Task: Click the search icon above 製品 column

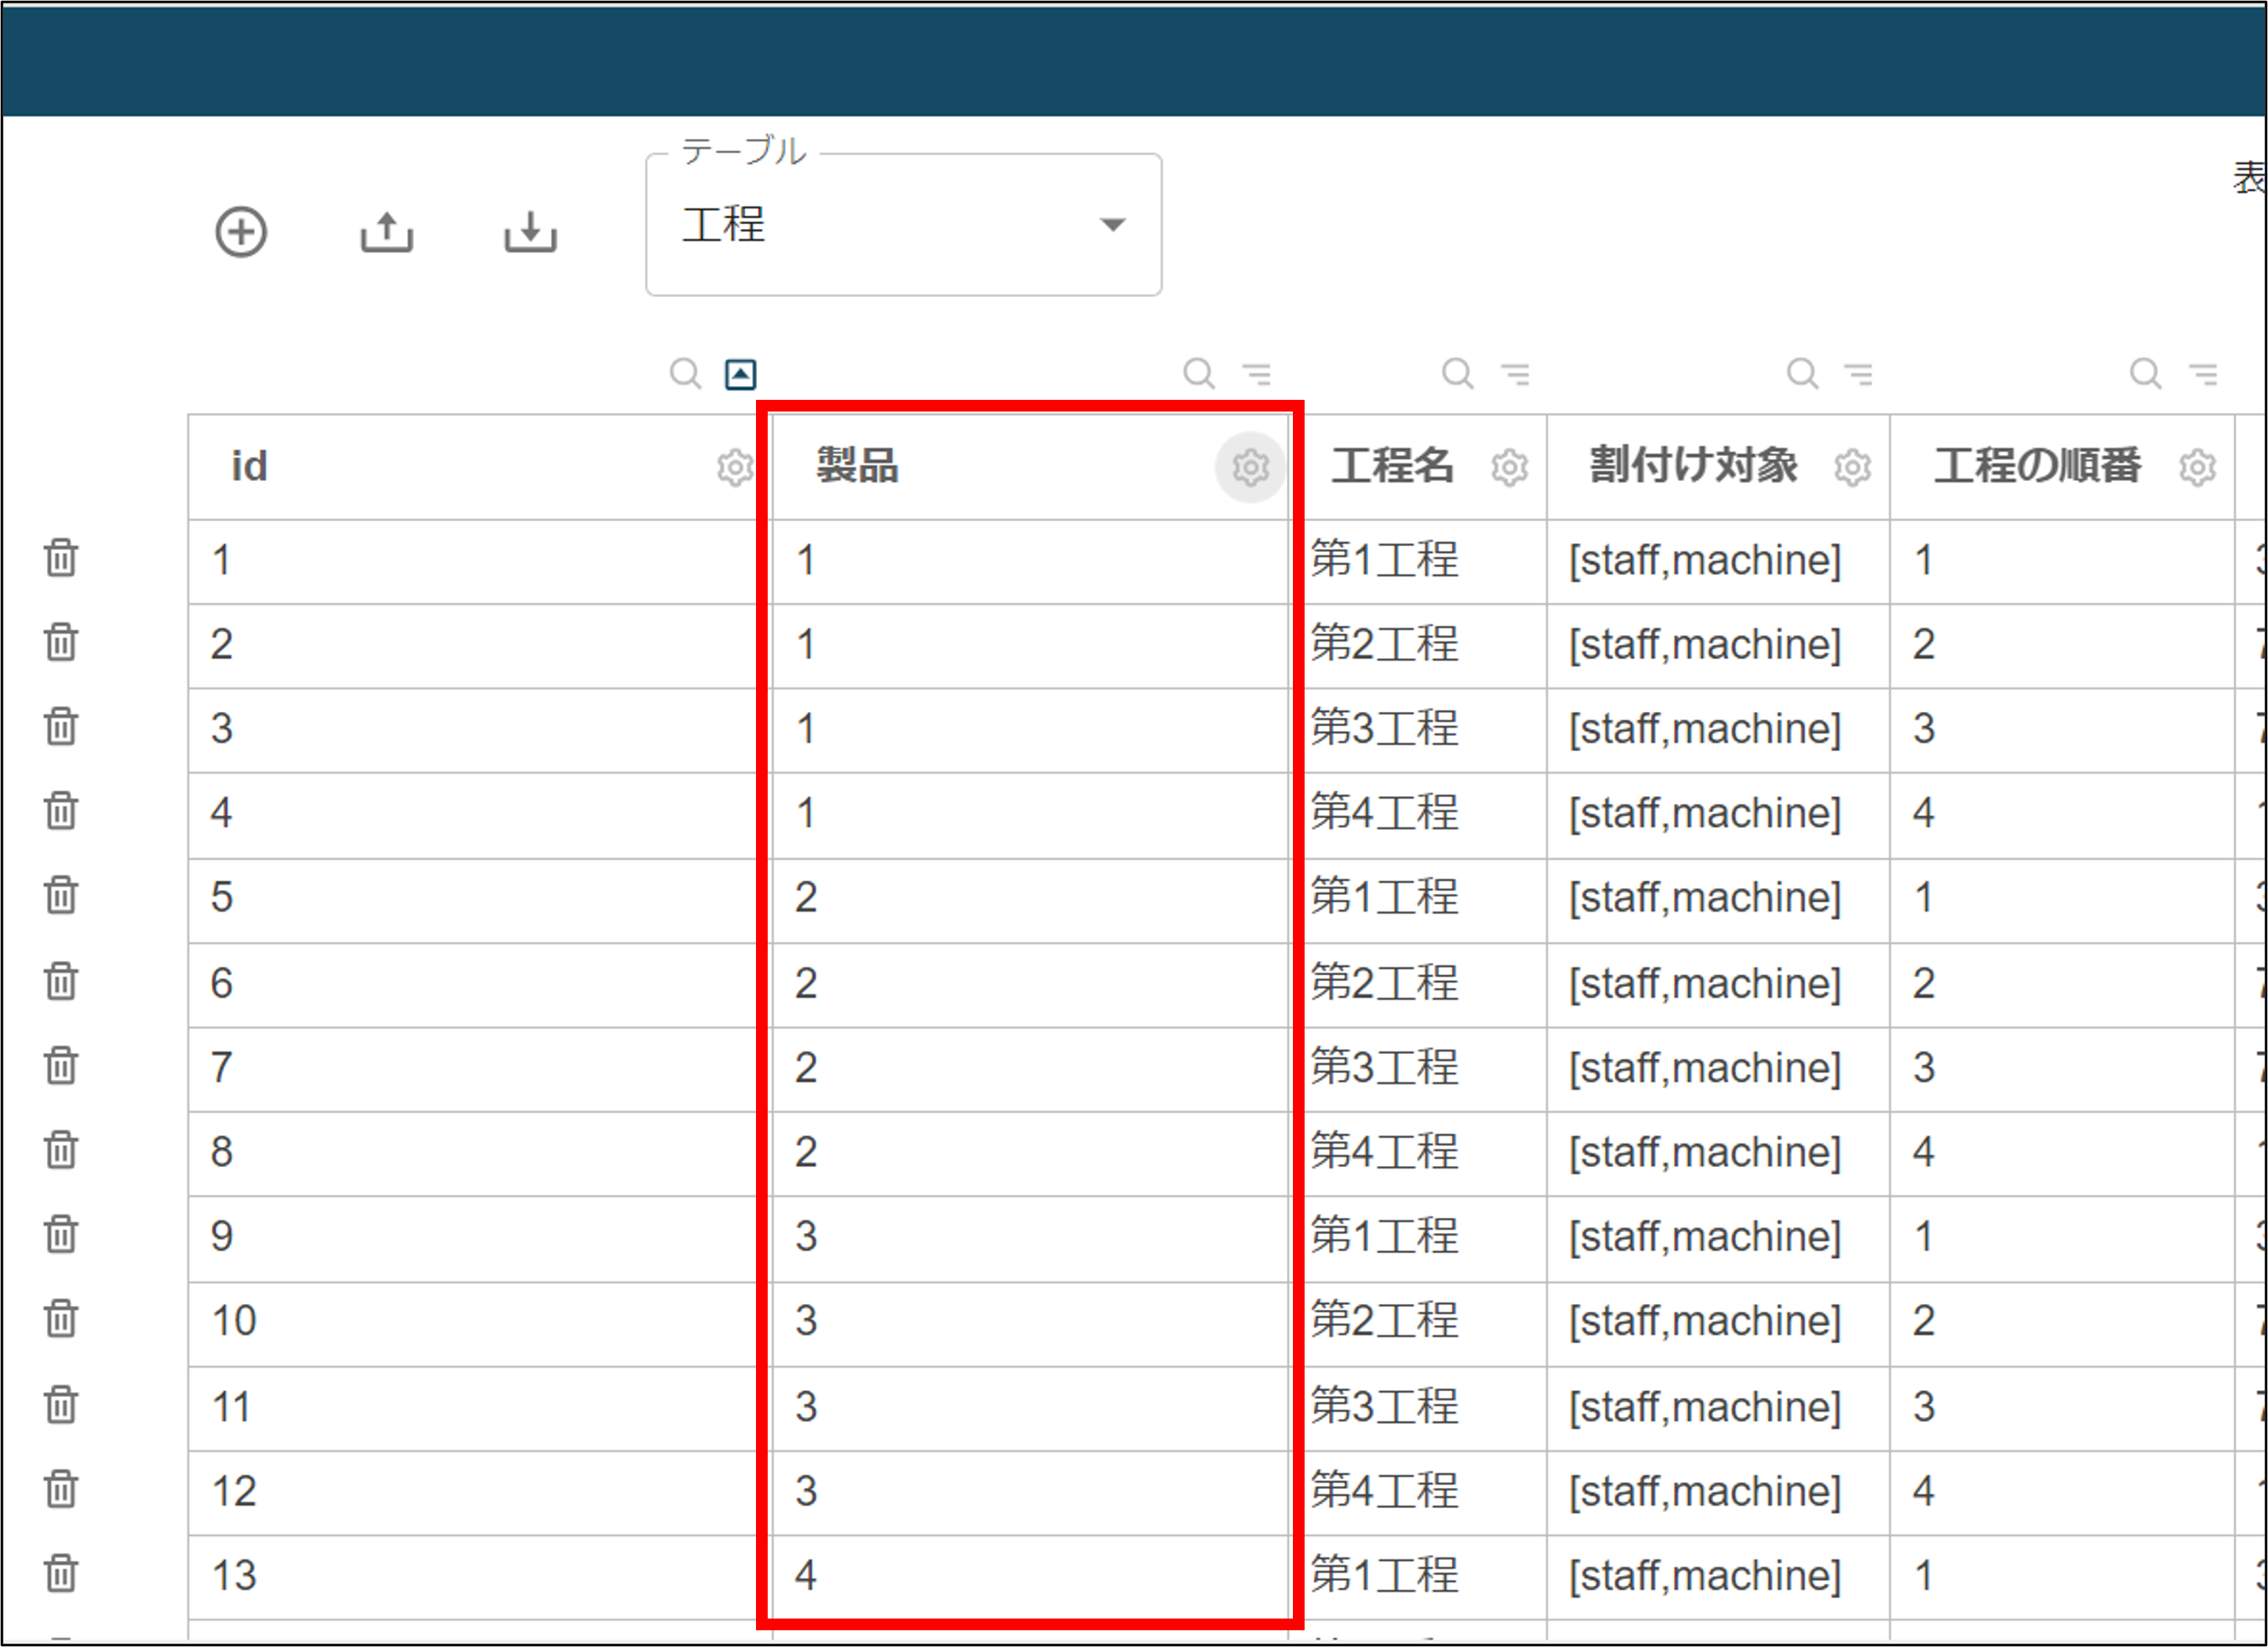Action: pos(1198,374)
